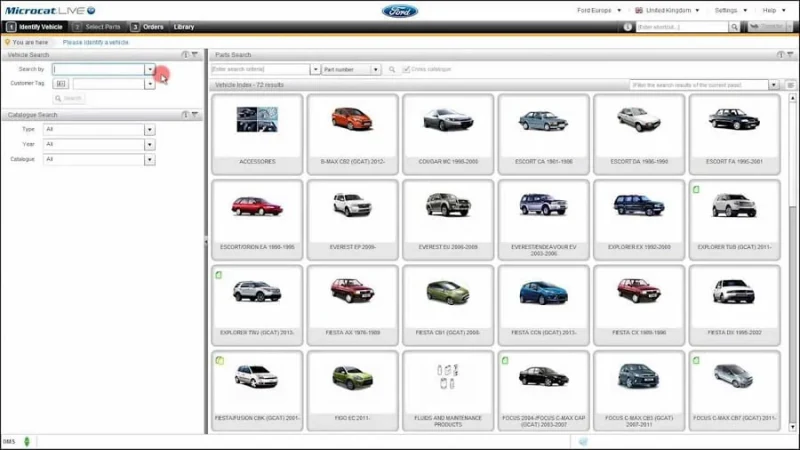800x450 pixels.
Task: Click the Vehicle Search panel info icon
Action: tap(185, 55)
